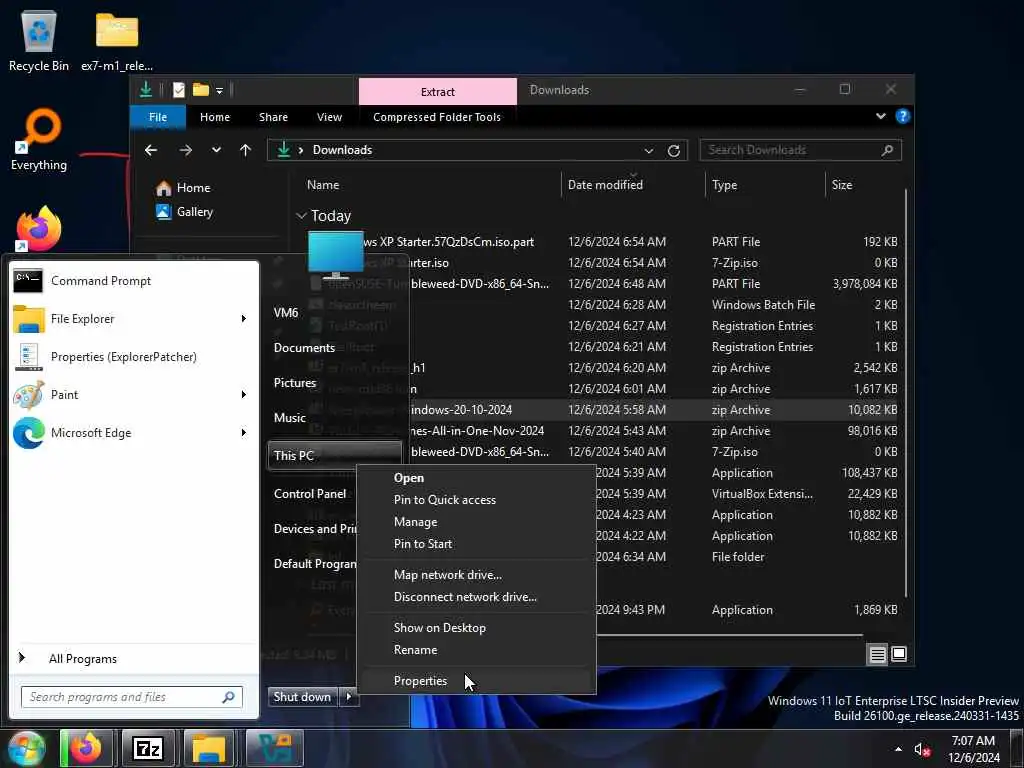Open Pictures from the Start menu
1024x768 pixels.
tap(295, 383)
